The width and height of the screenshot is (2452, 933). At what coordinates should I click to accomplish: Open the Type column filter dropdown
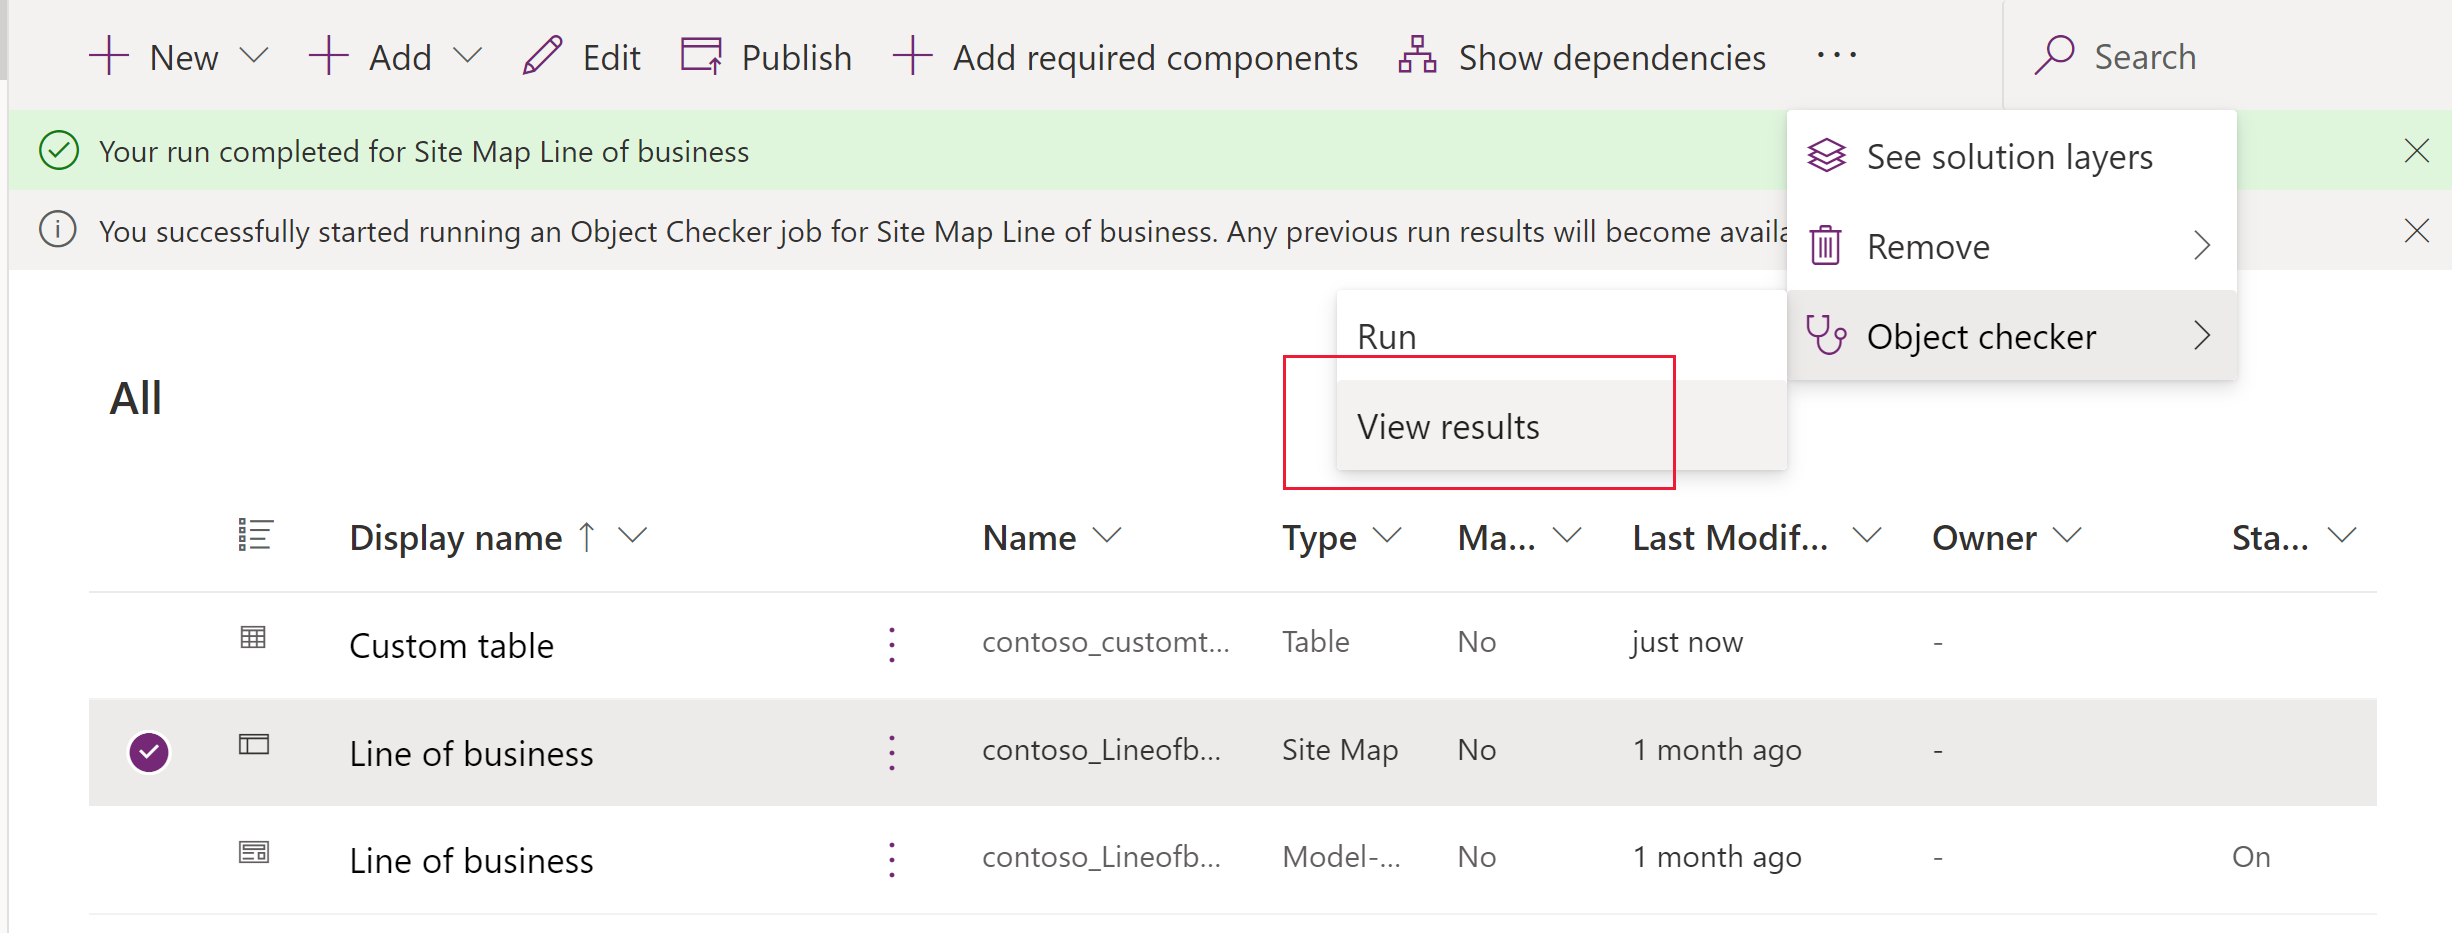1389,536
